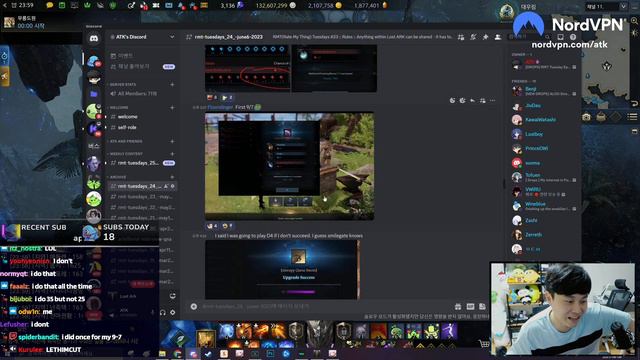Screen dimensions: 640x360
Task: Click plus next to ARCHIVE
Action: [x=172, y=177]
